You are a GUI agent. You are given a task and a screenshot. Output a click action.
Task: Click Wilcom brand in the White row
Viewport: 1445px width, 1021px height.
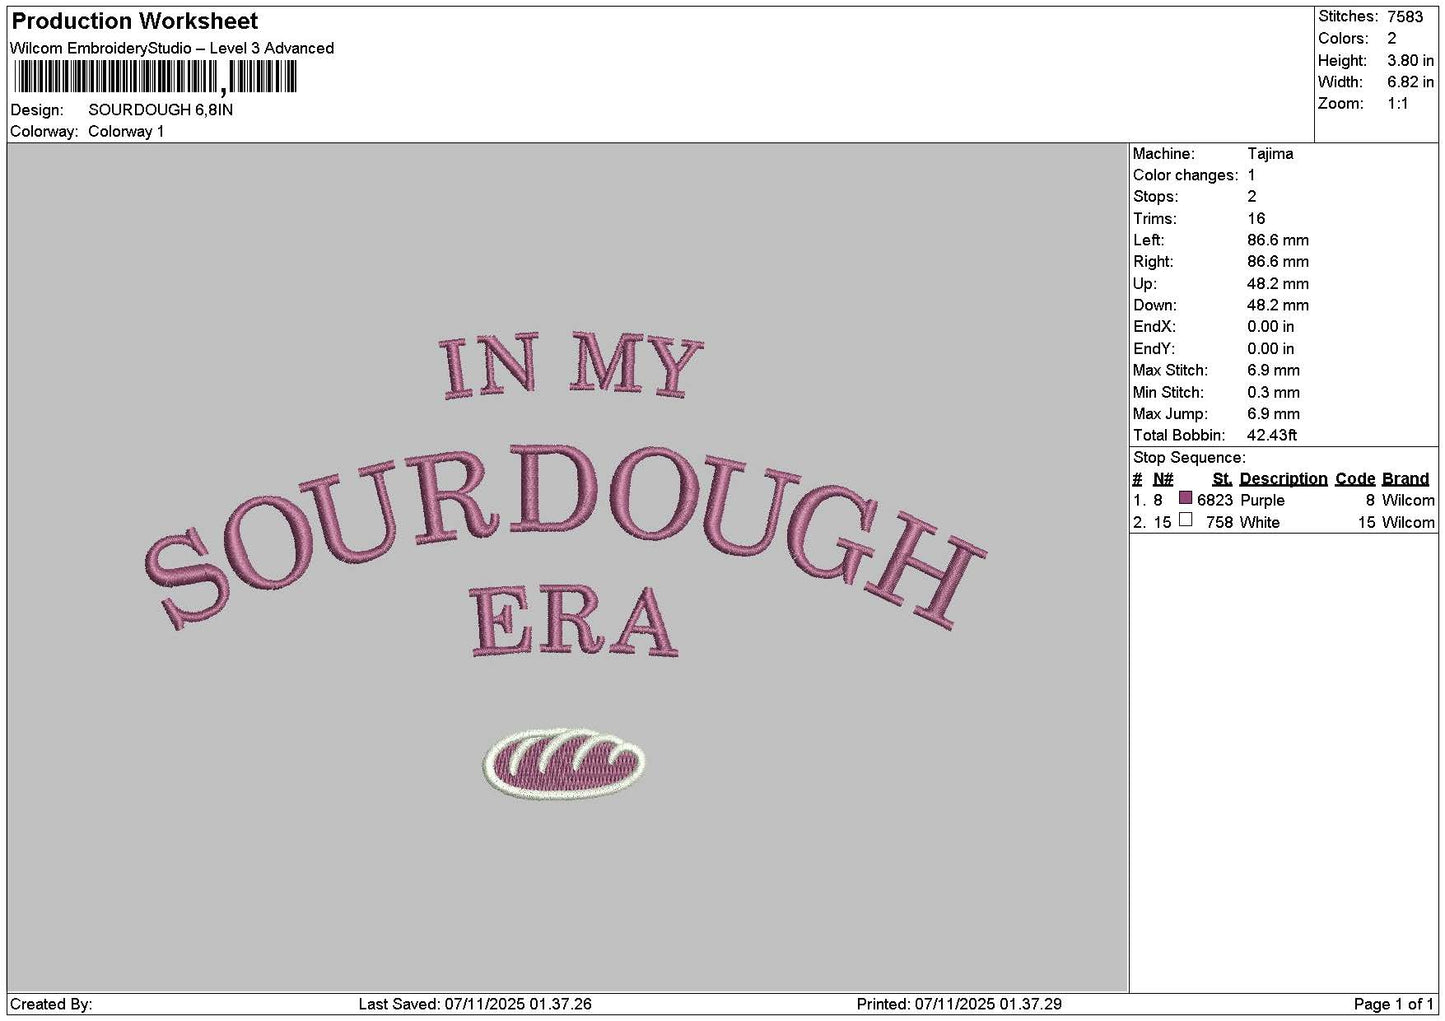tap(1408, 523)
